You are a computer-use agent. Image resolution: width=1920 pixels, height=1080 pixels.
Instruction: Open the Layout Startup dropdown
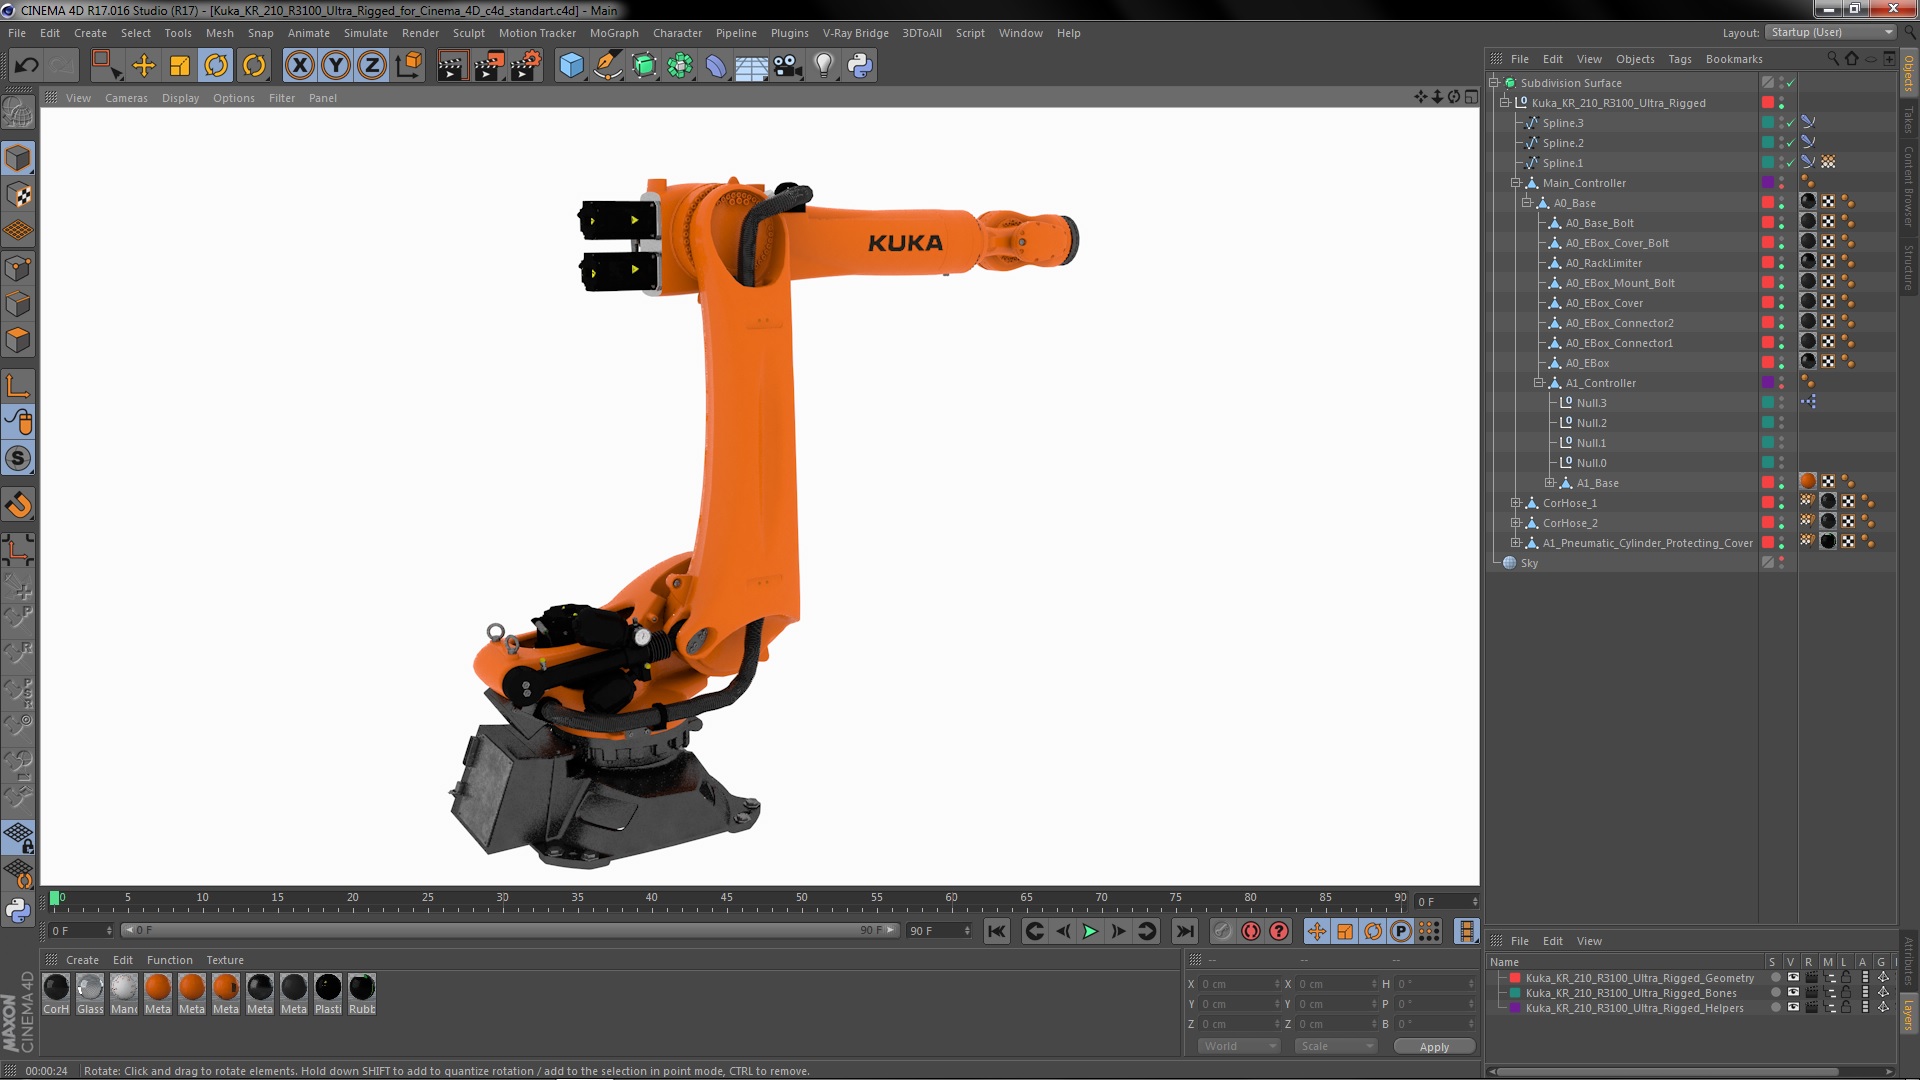pyautogui.click(x=1831, y=32)
